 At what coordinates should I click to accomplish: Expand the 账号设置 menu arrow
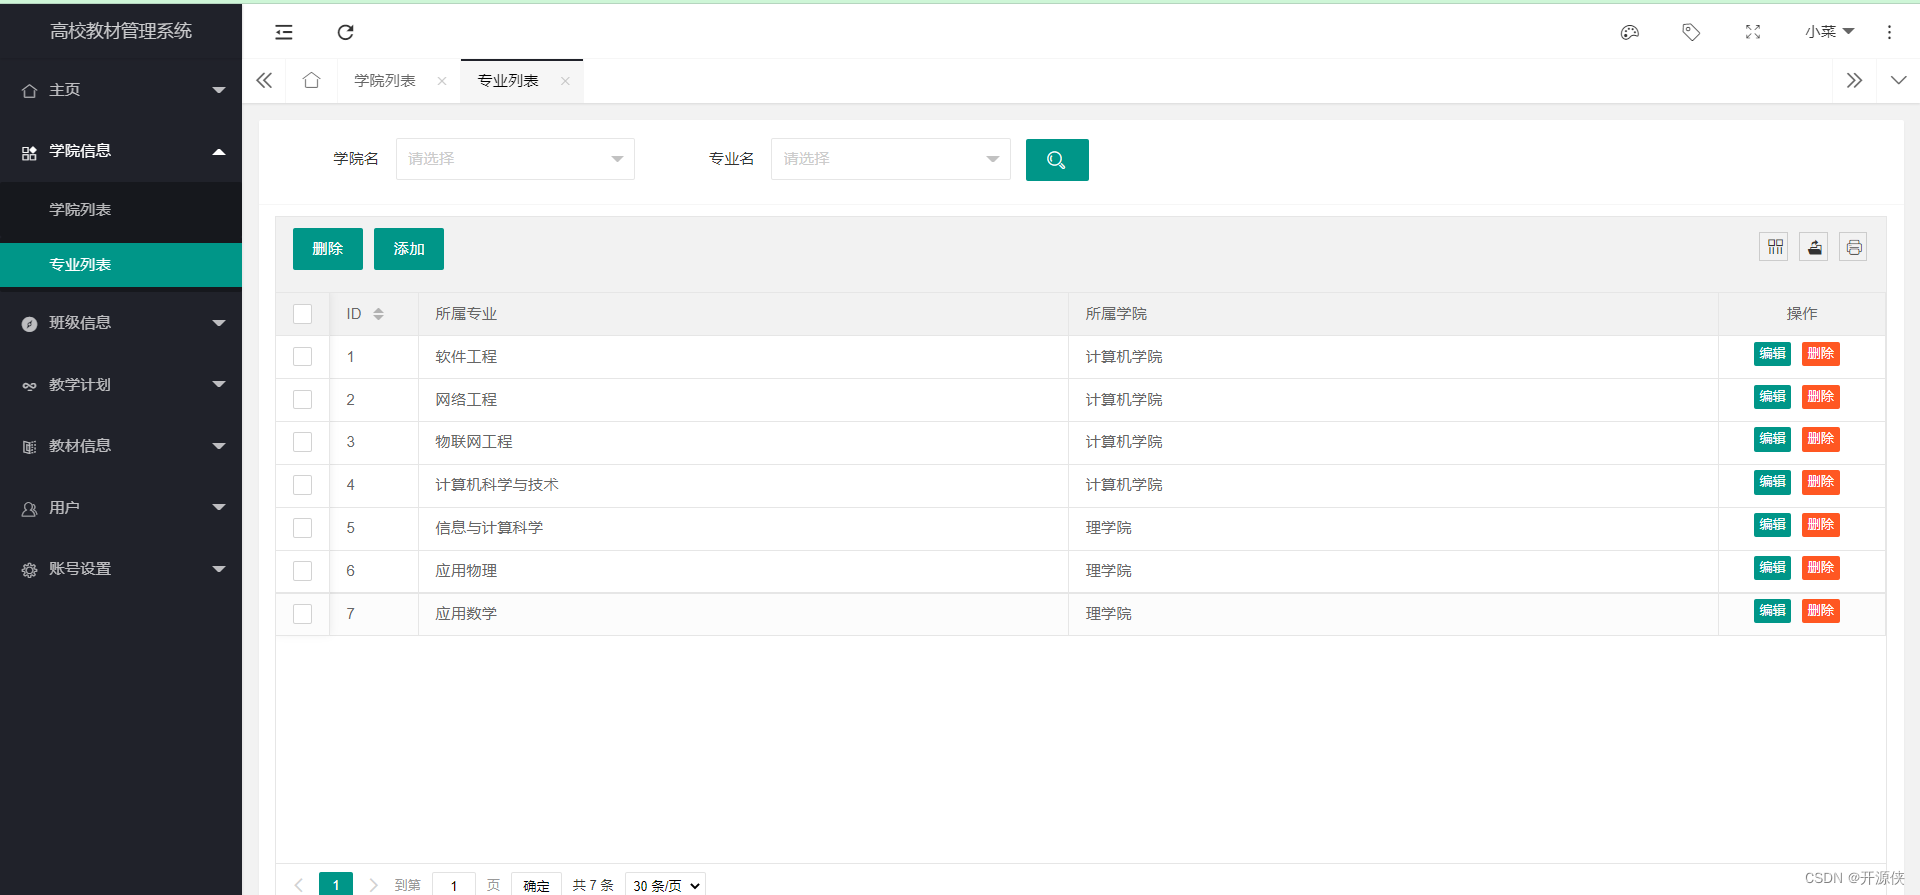tap(219, 569)
